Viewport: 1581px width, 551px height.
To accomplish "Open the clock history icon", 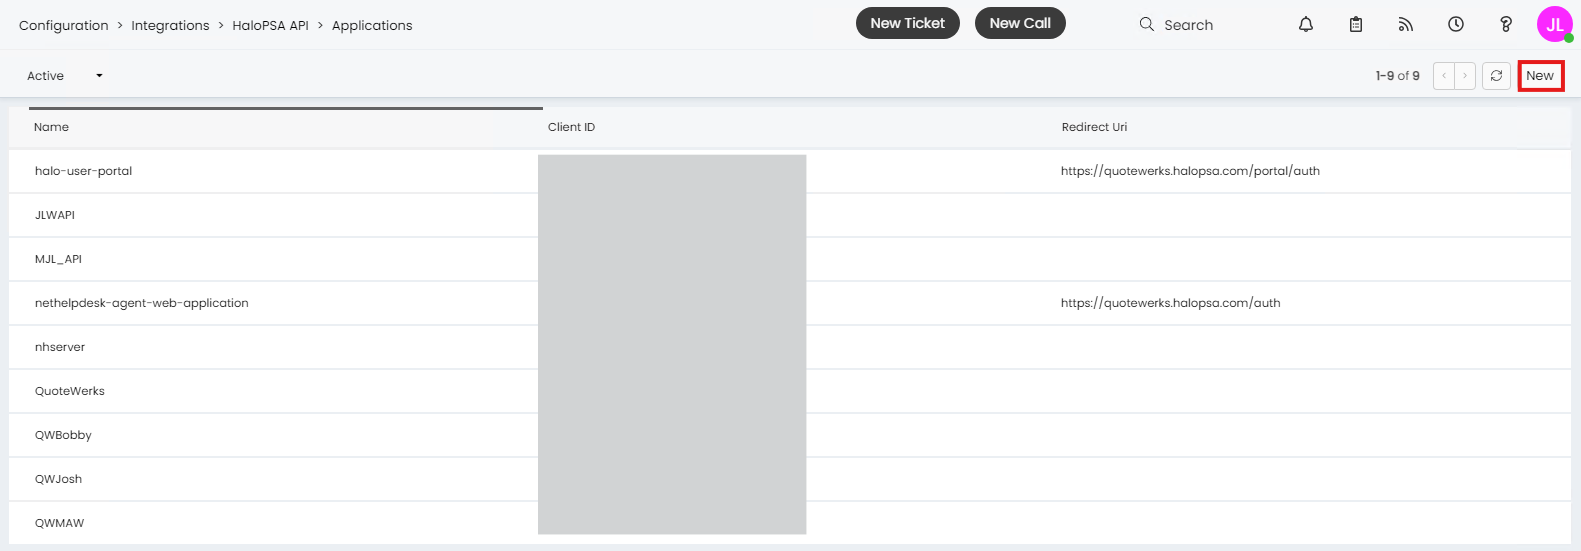I will point(1456,24).
